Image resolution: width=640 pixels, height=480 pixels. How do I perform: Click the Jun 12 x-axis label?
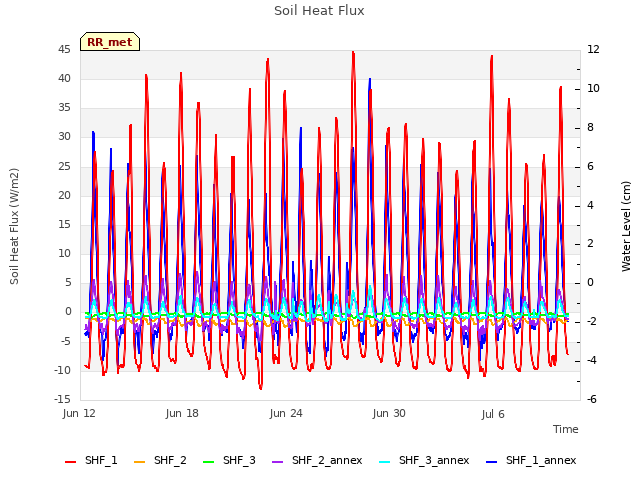pyautogui.click(x=79, y=413)
